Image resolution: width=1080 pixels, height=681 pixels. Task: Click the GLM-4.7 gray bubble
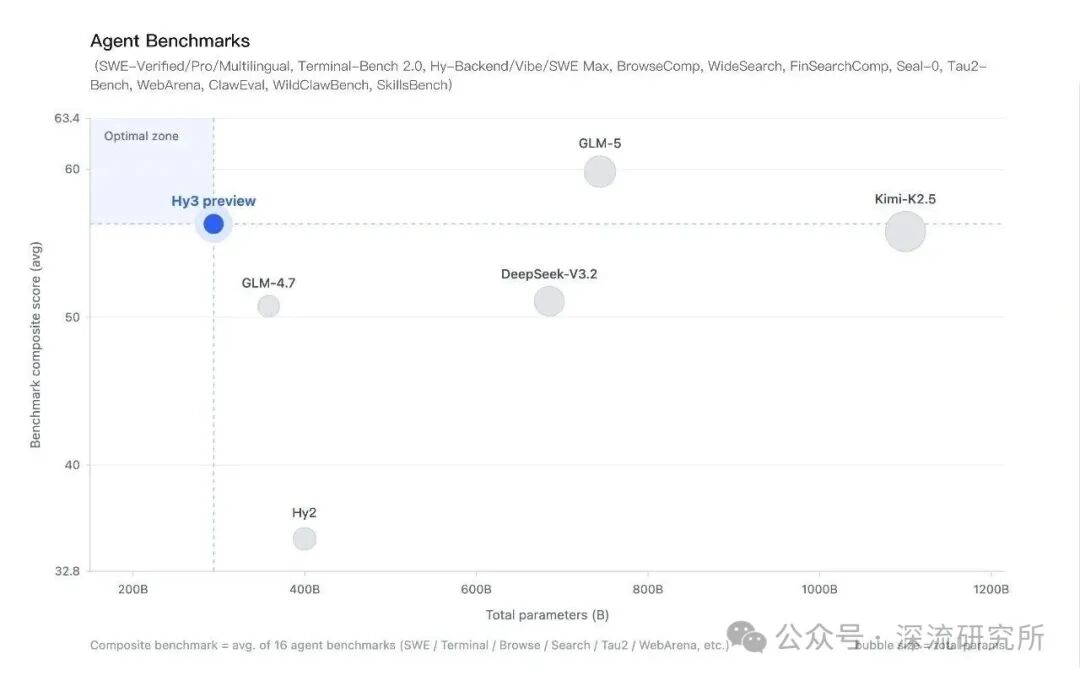(268, 306)
